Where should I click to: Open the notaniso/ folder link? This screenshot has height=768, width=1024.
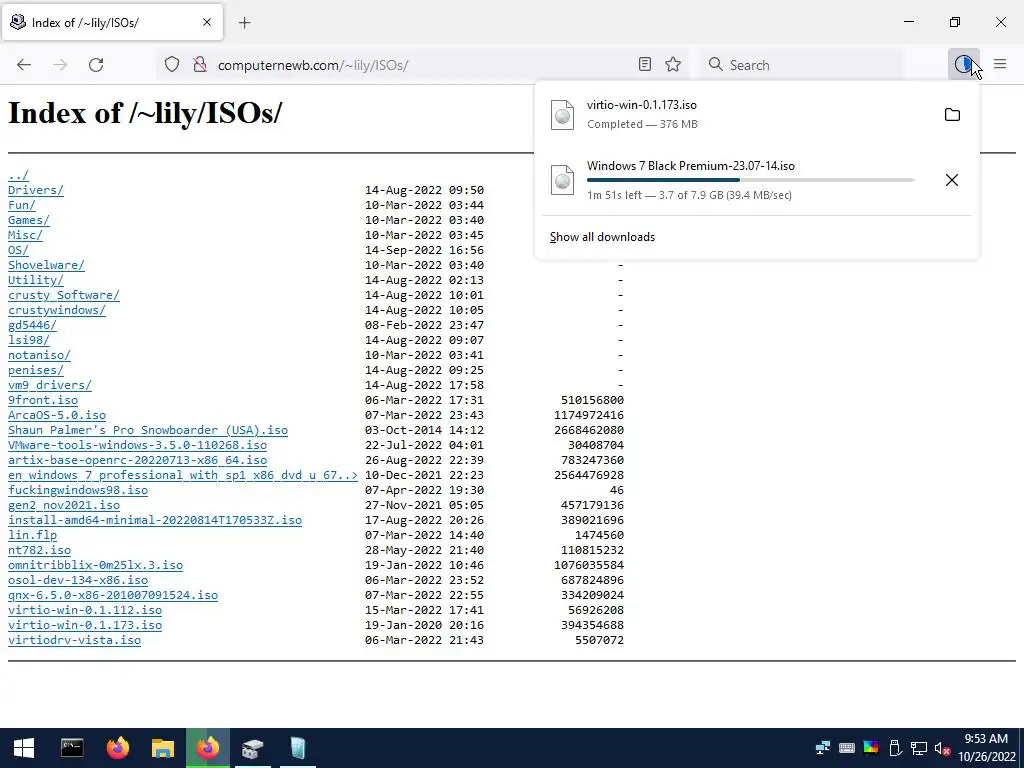[x=39, y=355]
